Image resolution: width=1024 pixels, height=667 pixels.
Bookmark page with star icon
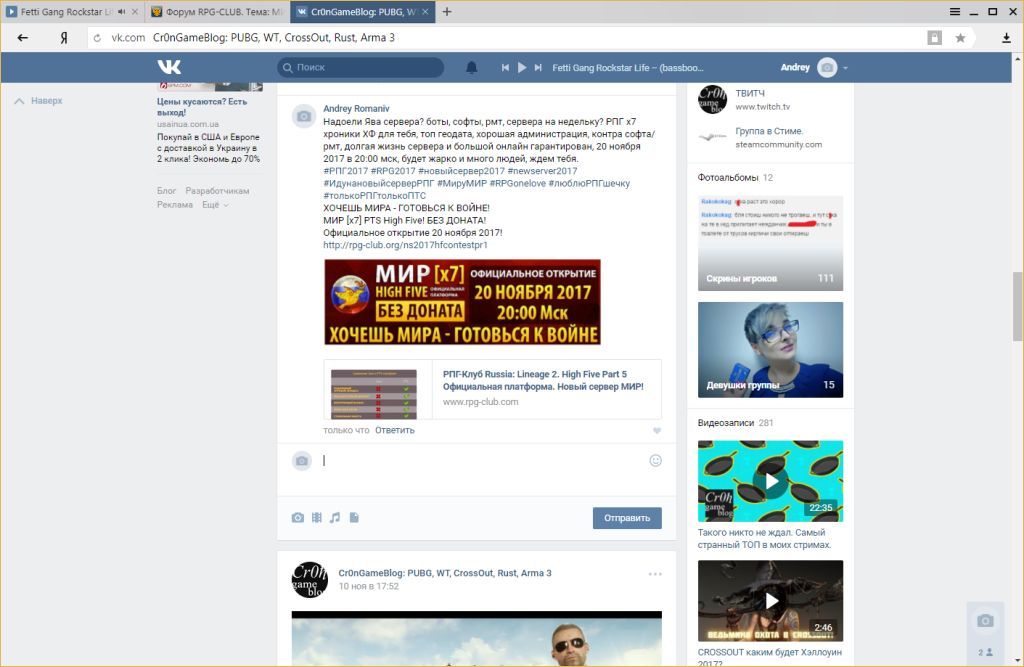pos(960,38)
